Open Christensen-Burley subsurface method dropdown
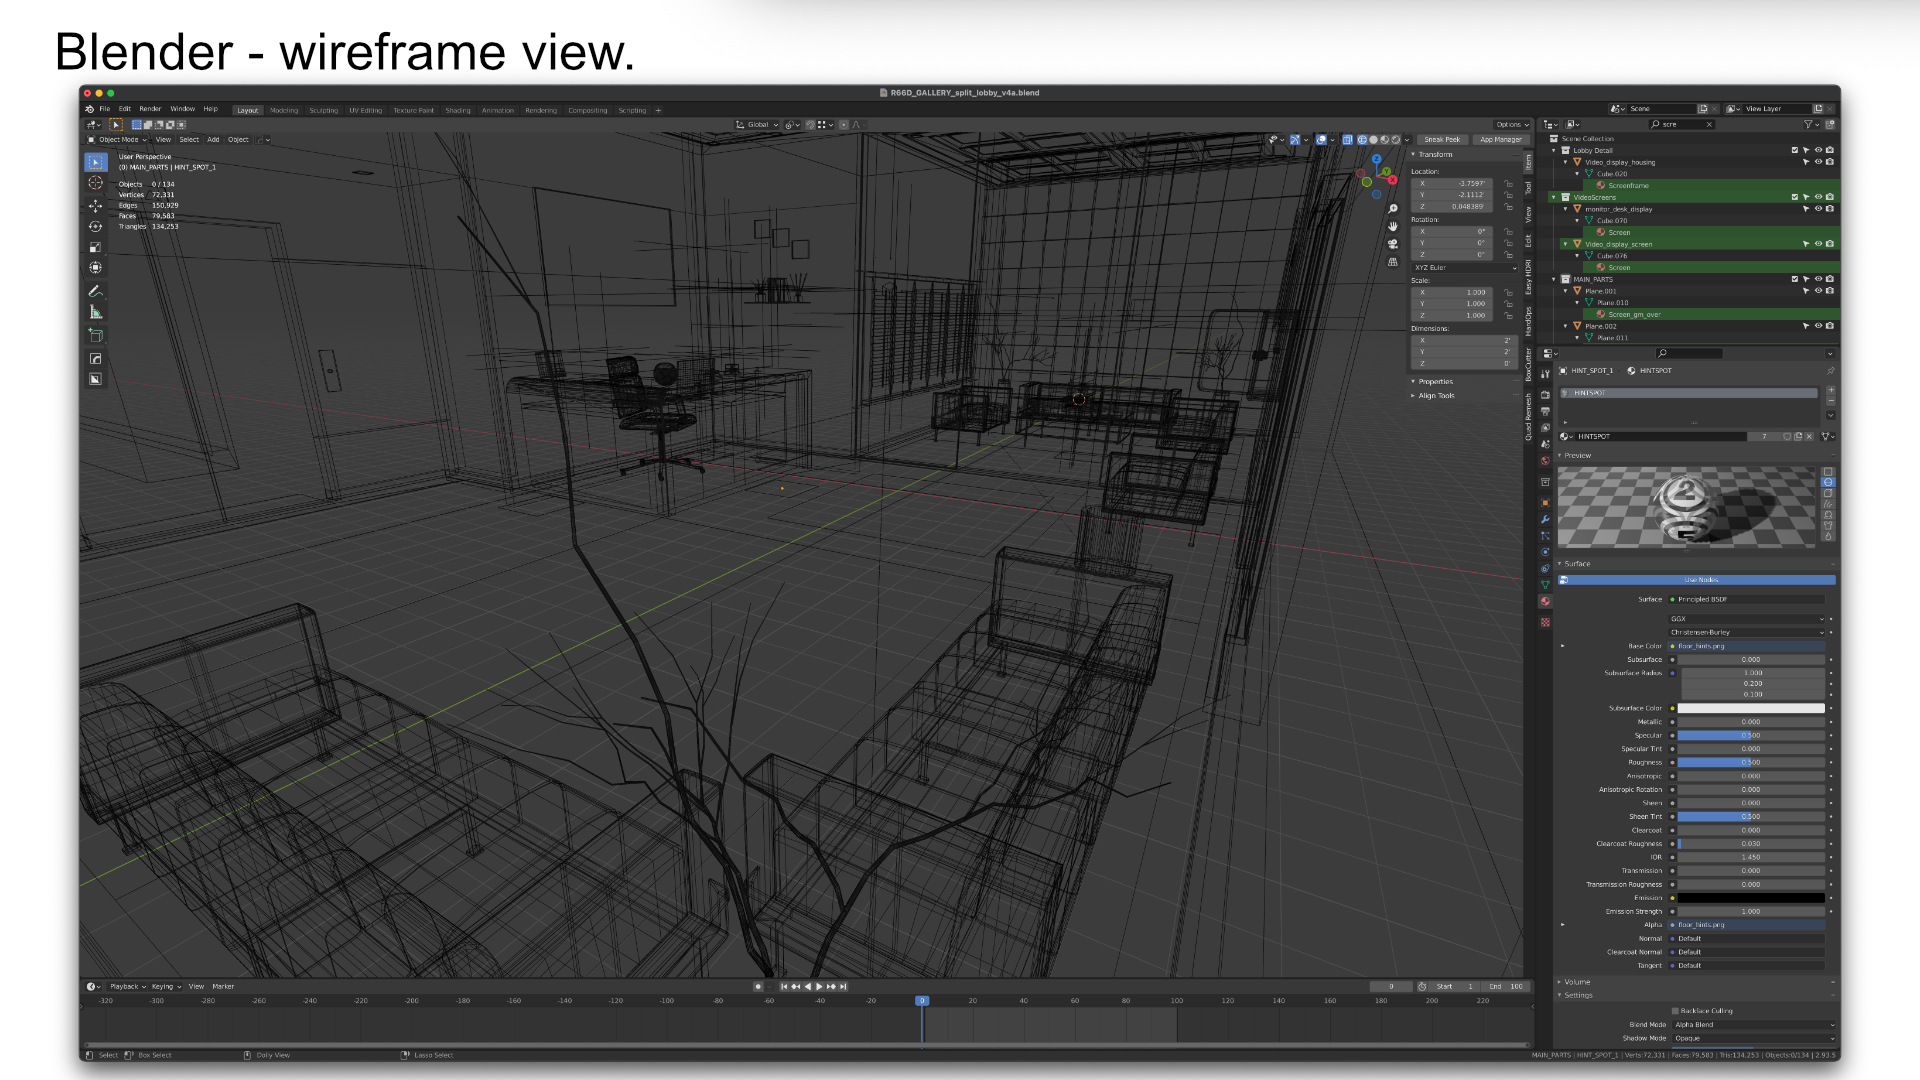This screenshot has height=1080, width=1920. click(x=1747, y=633)
